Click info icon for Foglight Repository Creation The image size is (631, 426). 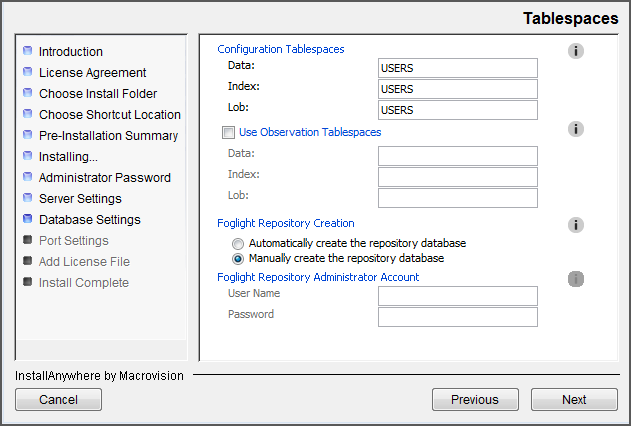click(575, 225)
